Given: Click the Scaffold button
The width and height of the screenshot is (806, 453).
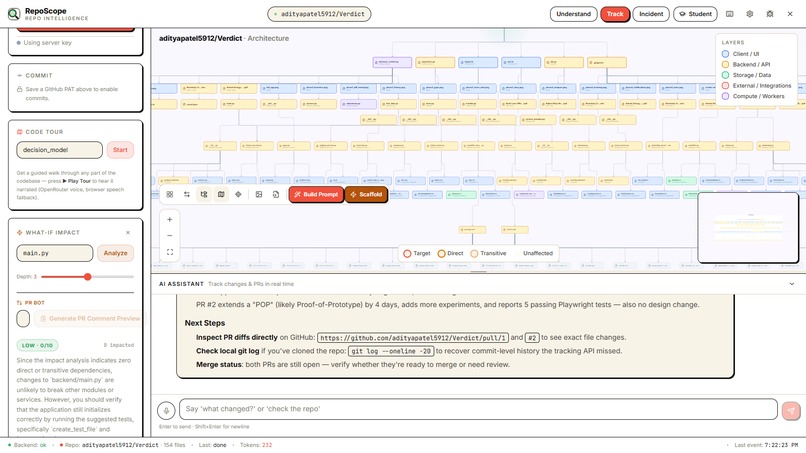Looking at the screenshot, I should tap(366, 194).
